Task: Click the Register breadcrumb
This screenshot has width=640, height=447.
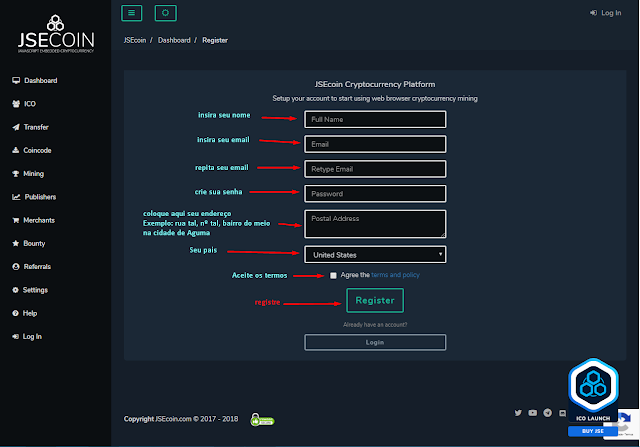Action: (215, 40)
